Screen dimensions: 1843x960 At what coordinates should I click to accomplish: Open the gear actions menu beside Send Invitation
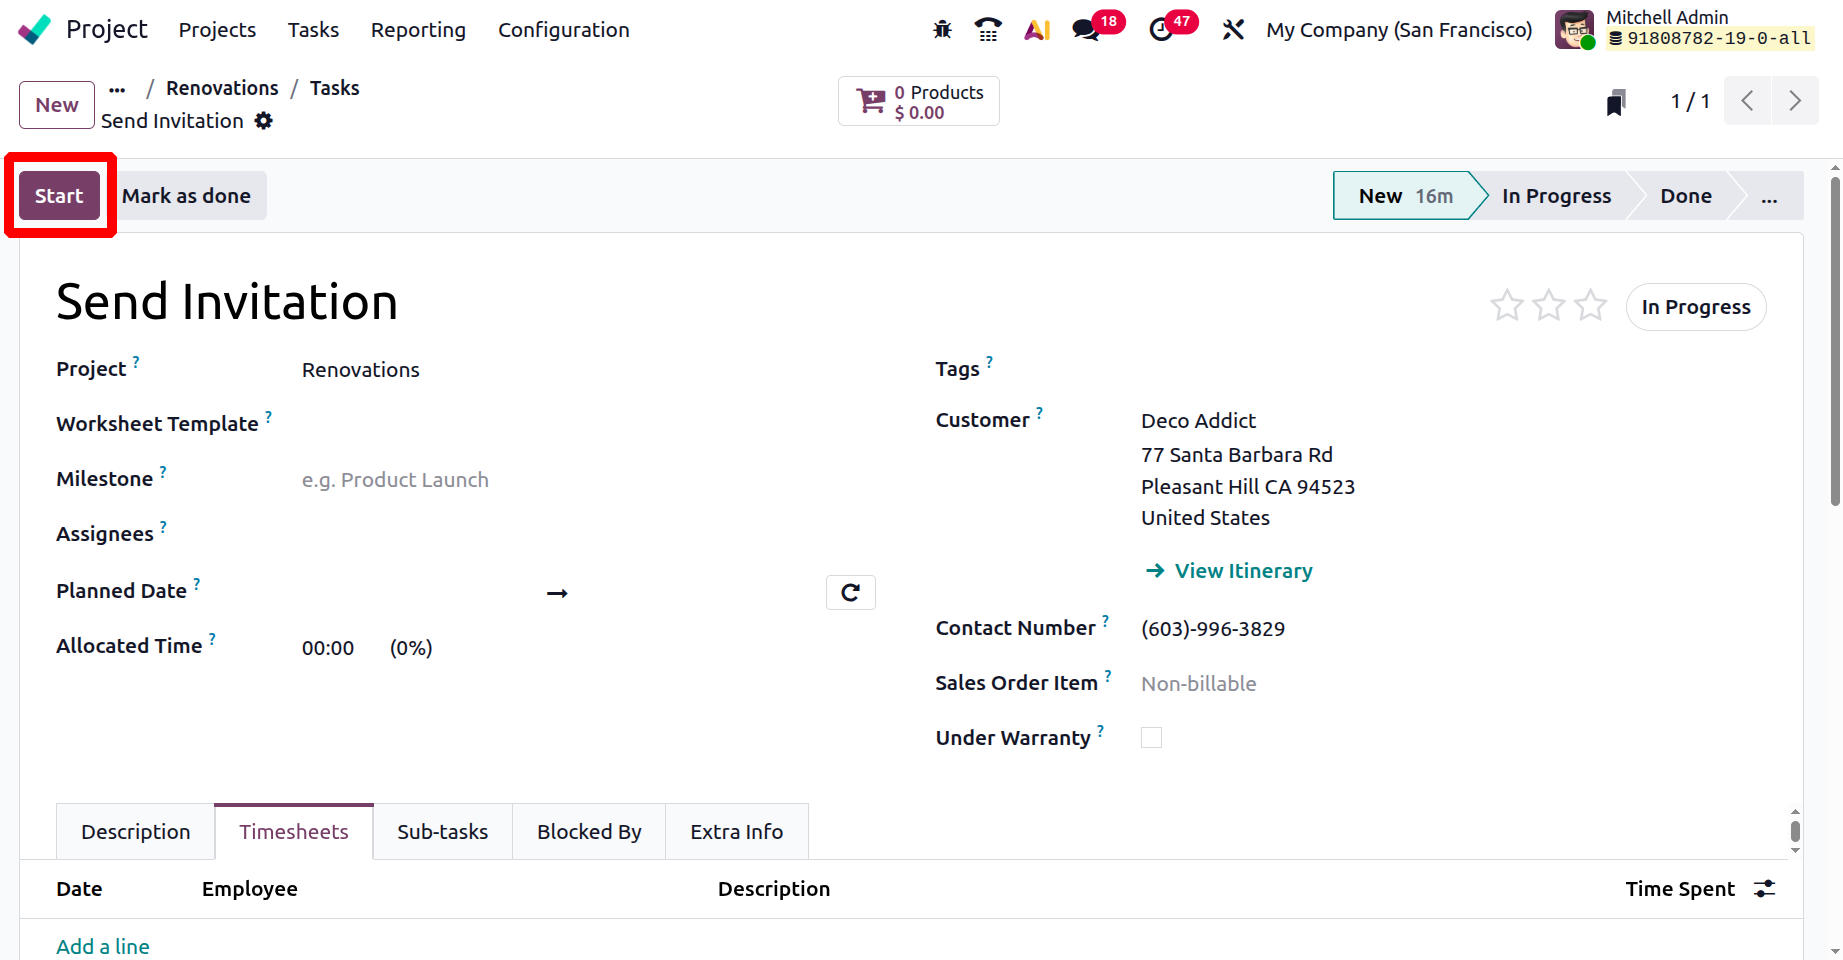[x=264, y=121]
